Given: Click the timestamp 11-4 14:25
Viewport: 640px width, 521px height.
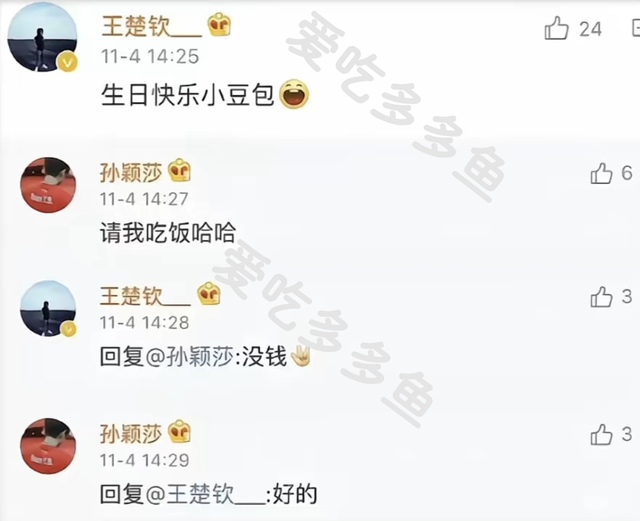Looking at the screenshot, I should coord(150,56).
